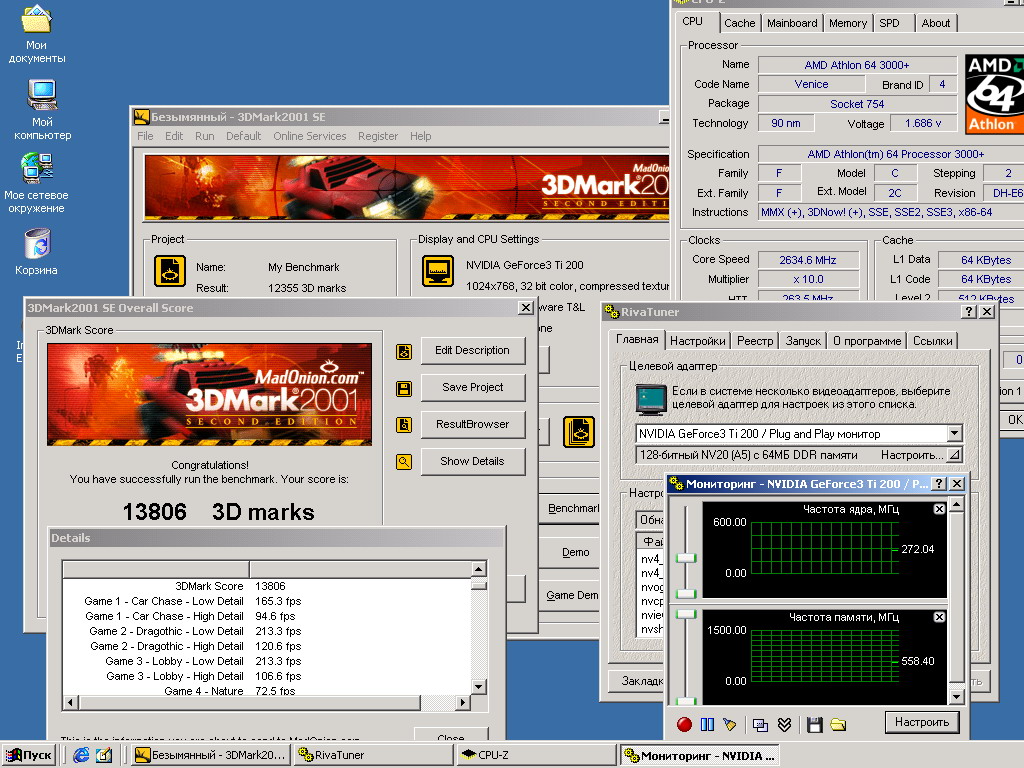Open Ссылки tab in RivaTuner
The width and height of the screenshot is (1024, 768).
(933, 341)
